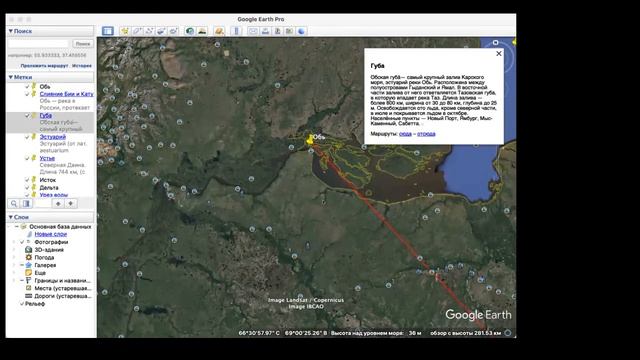Screen dimensions: 640x360
Task: Expand the Еще layer tree arrow
Action: [14, 273]
